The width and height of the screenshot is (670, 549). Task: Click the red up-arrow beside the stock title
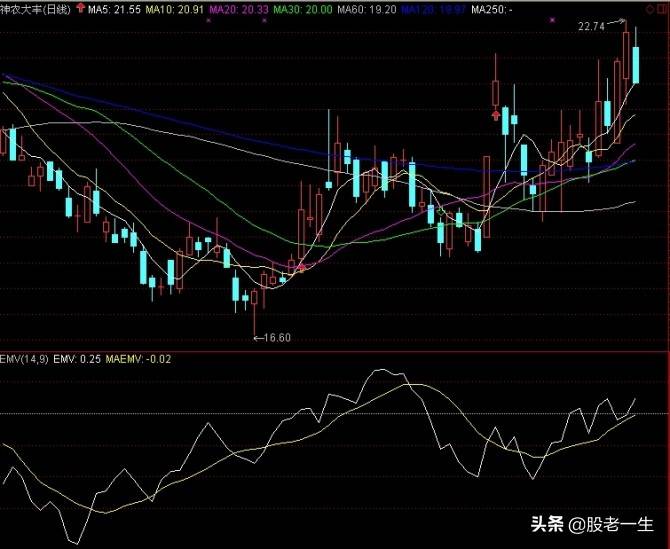(x=80, y=8)
